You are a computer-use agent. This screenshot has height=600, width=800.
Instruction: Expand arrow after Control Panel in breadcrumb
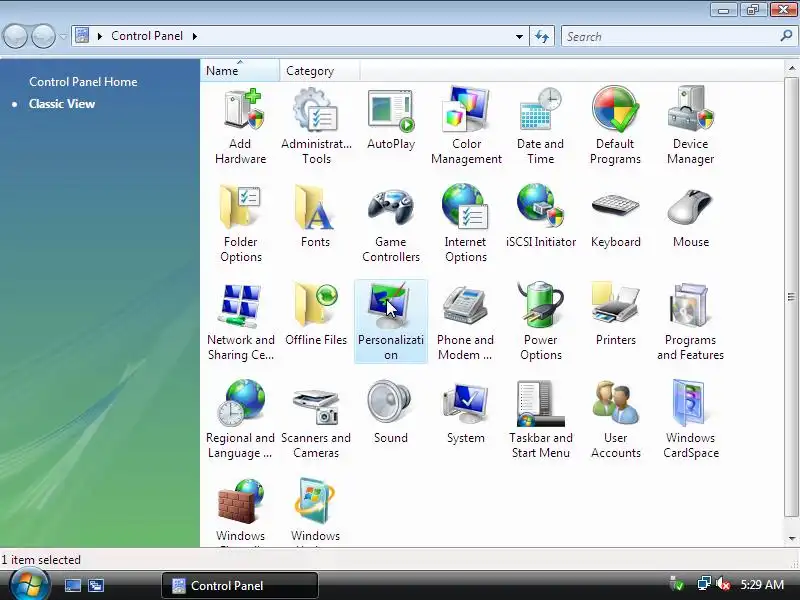(194, 36)
